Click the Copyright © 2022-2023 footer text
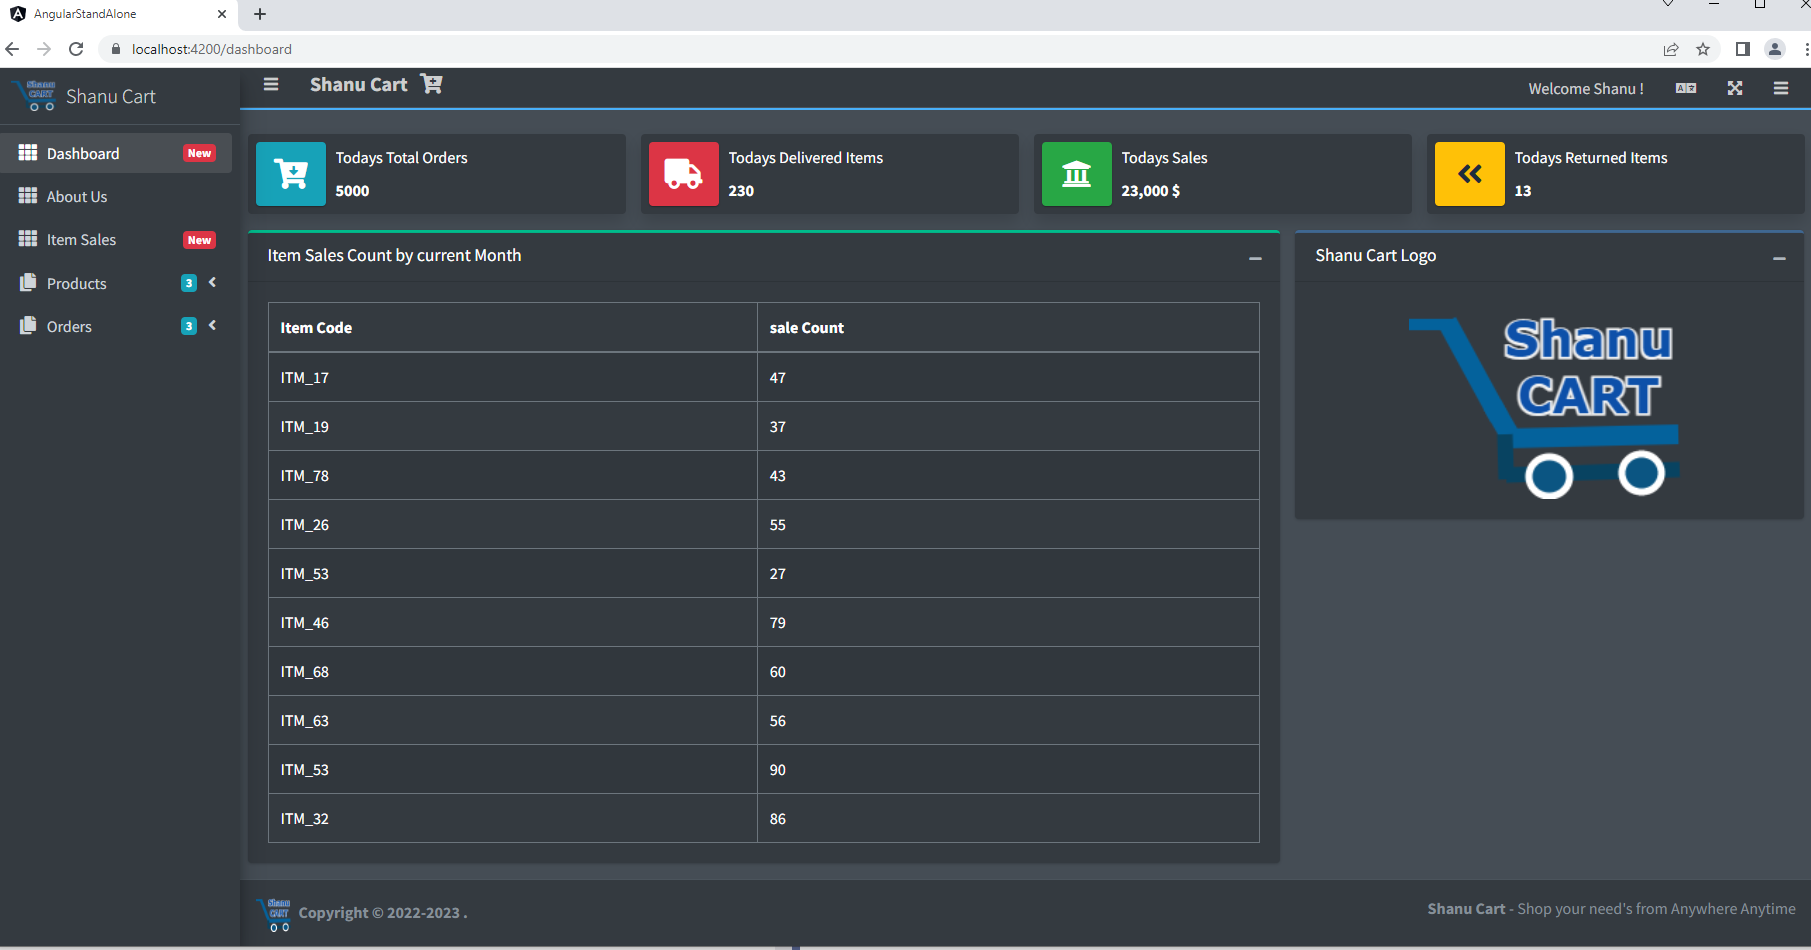1811x950 pixels. click(x=383, y=913)
